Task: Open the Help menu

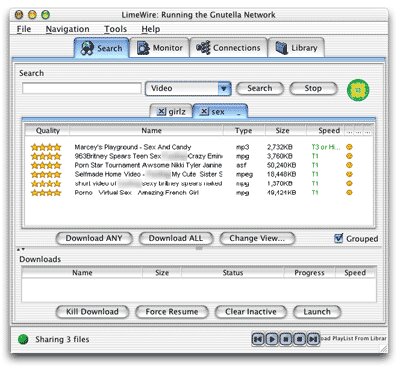Action: pos(151,29)
